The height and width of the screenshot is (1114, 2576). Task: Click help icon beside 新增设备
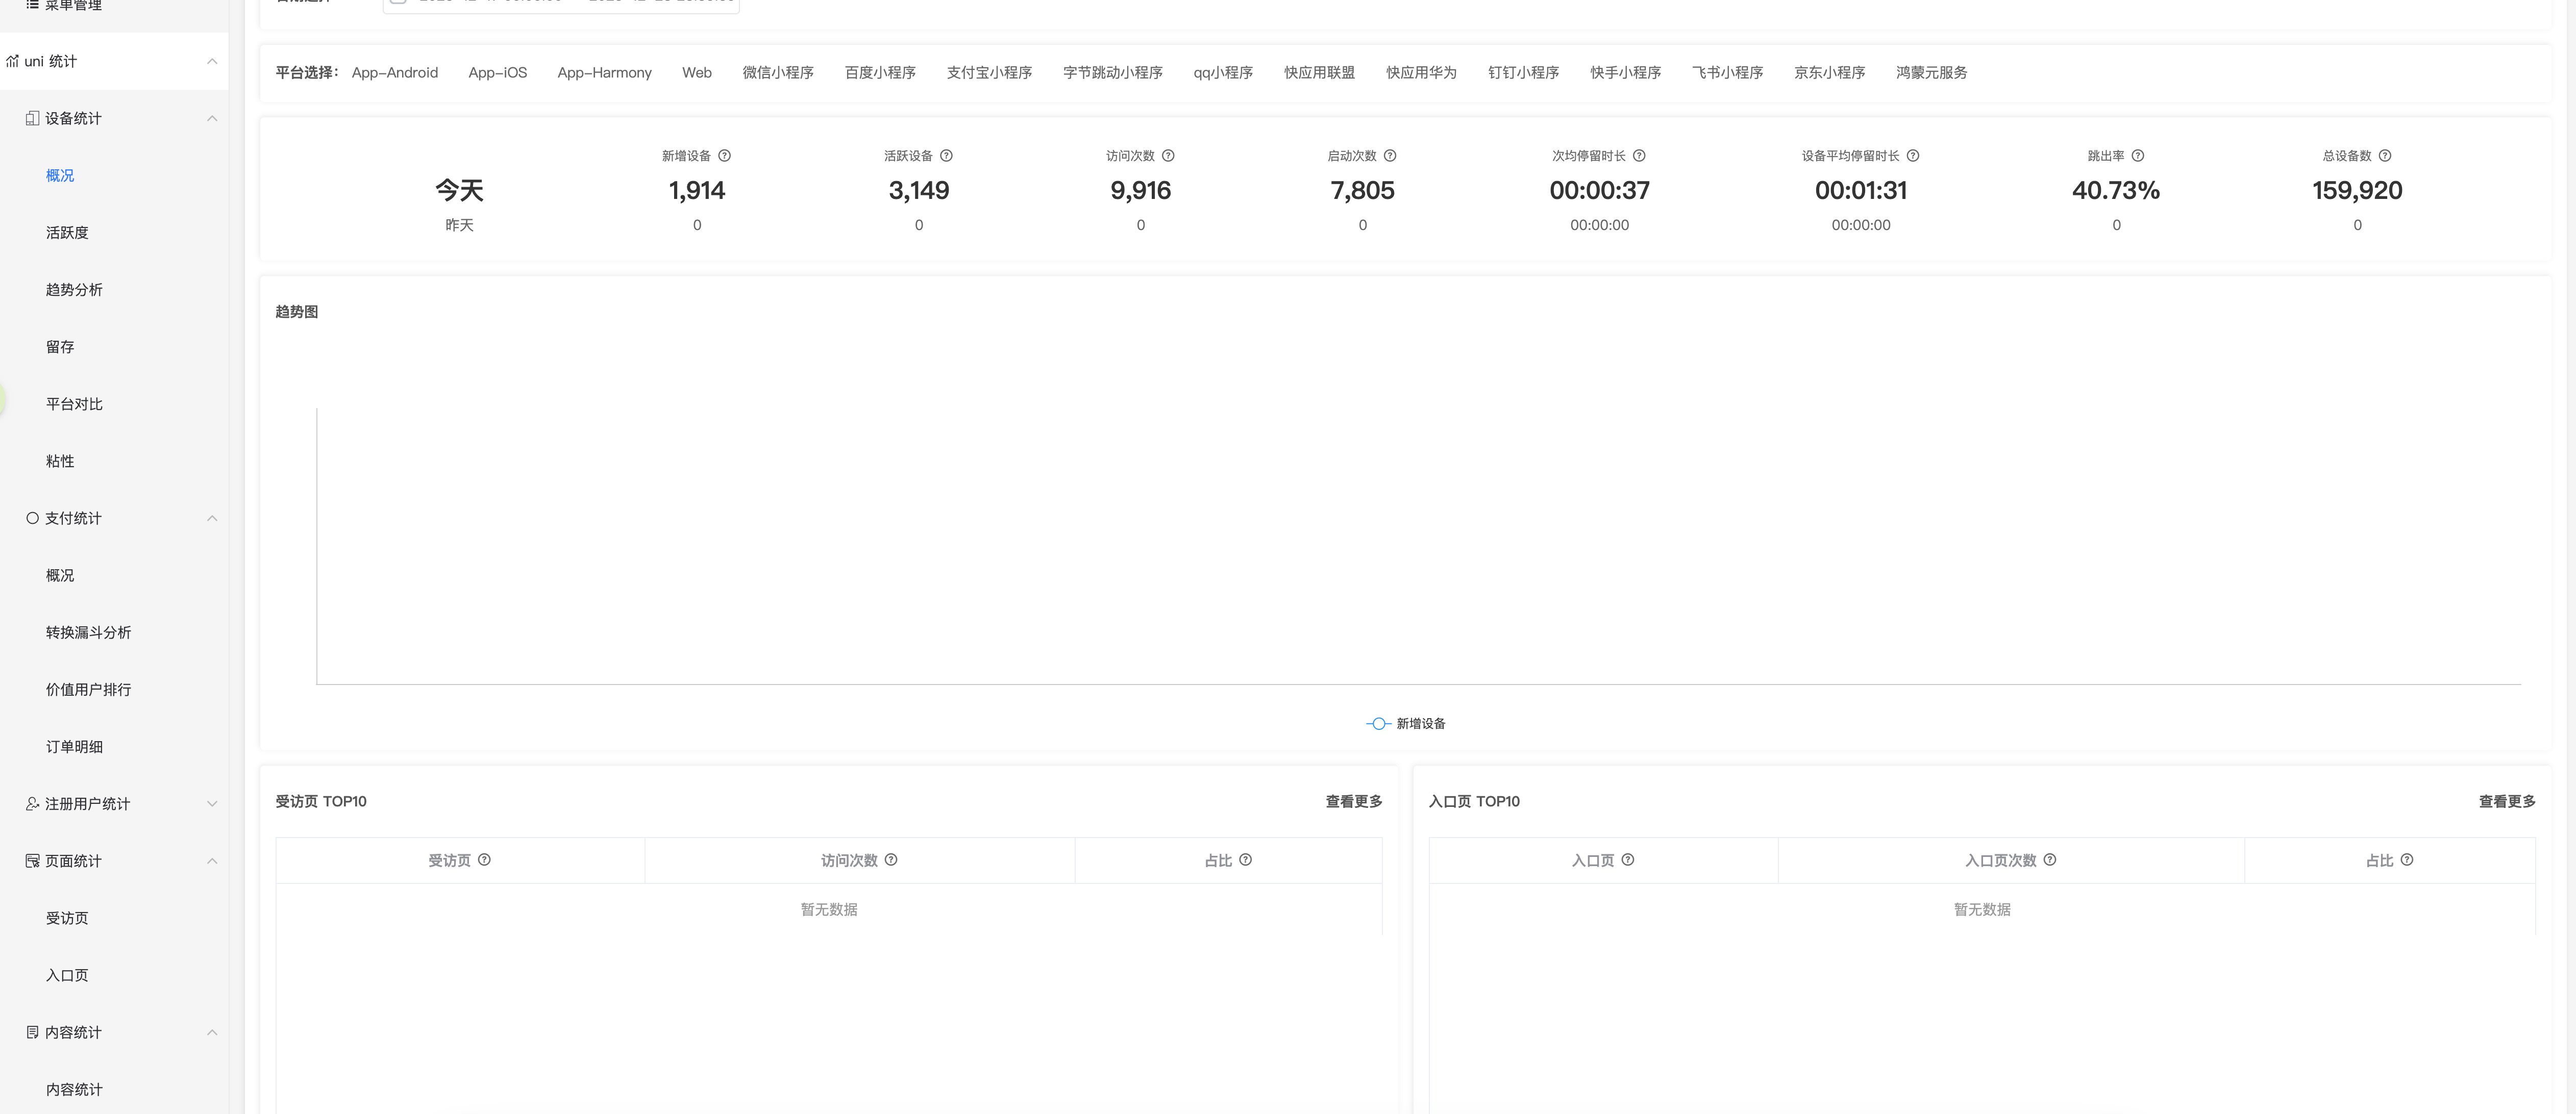(x=725, y=156)
